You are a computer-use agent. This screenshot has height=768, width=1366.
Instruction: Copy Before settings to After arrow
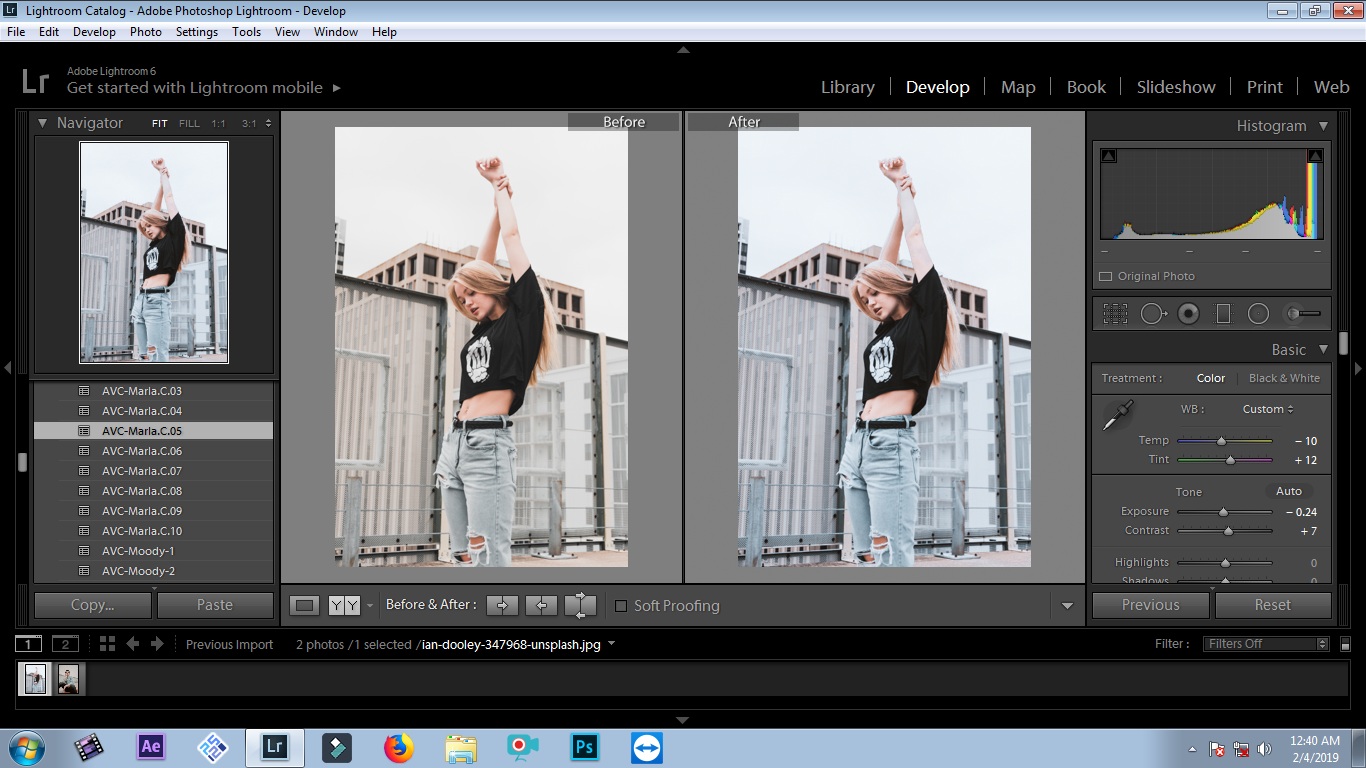point(502,605)
